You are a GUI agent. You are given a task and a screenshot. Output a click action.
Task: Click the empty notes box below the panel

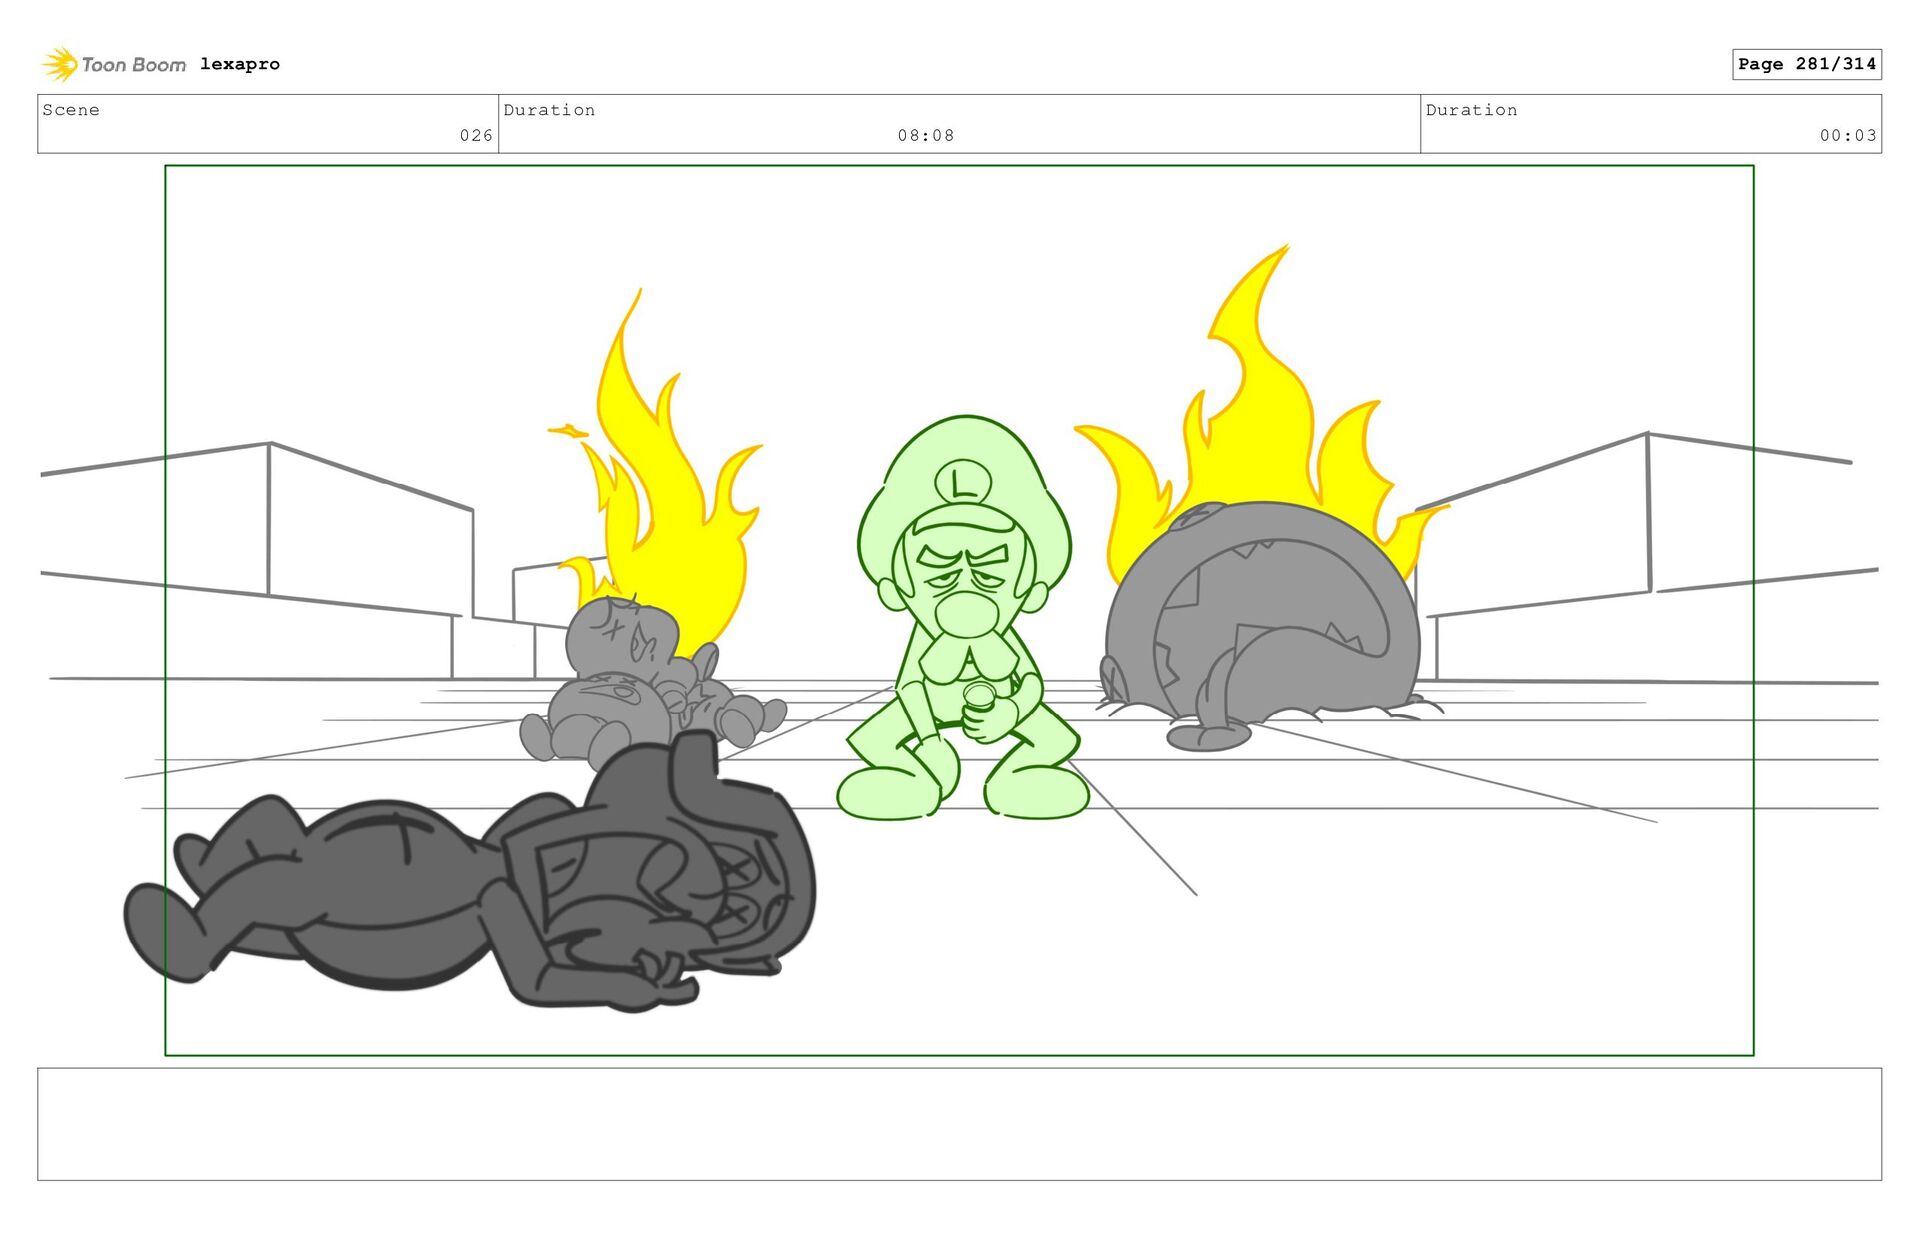tap(959, 1124)
